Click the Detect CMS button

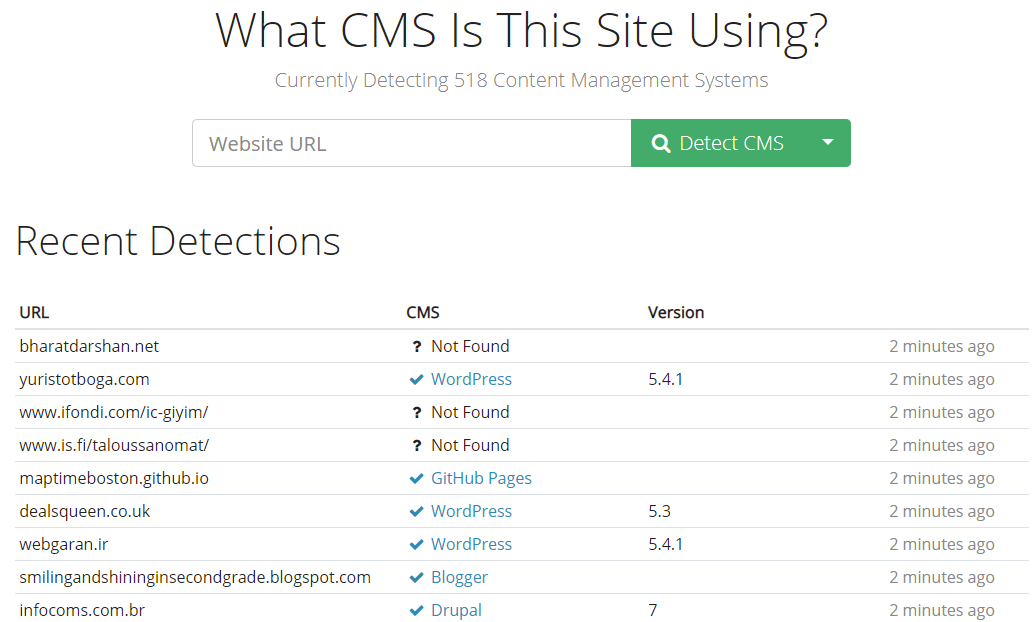pyautogui.click(x=718, y=143)
